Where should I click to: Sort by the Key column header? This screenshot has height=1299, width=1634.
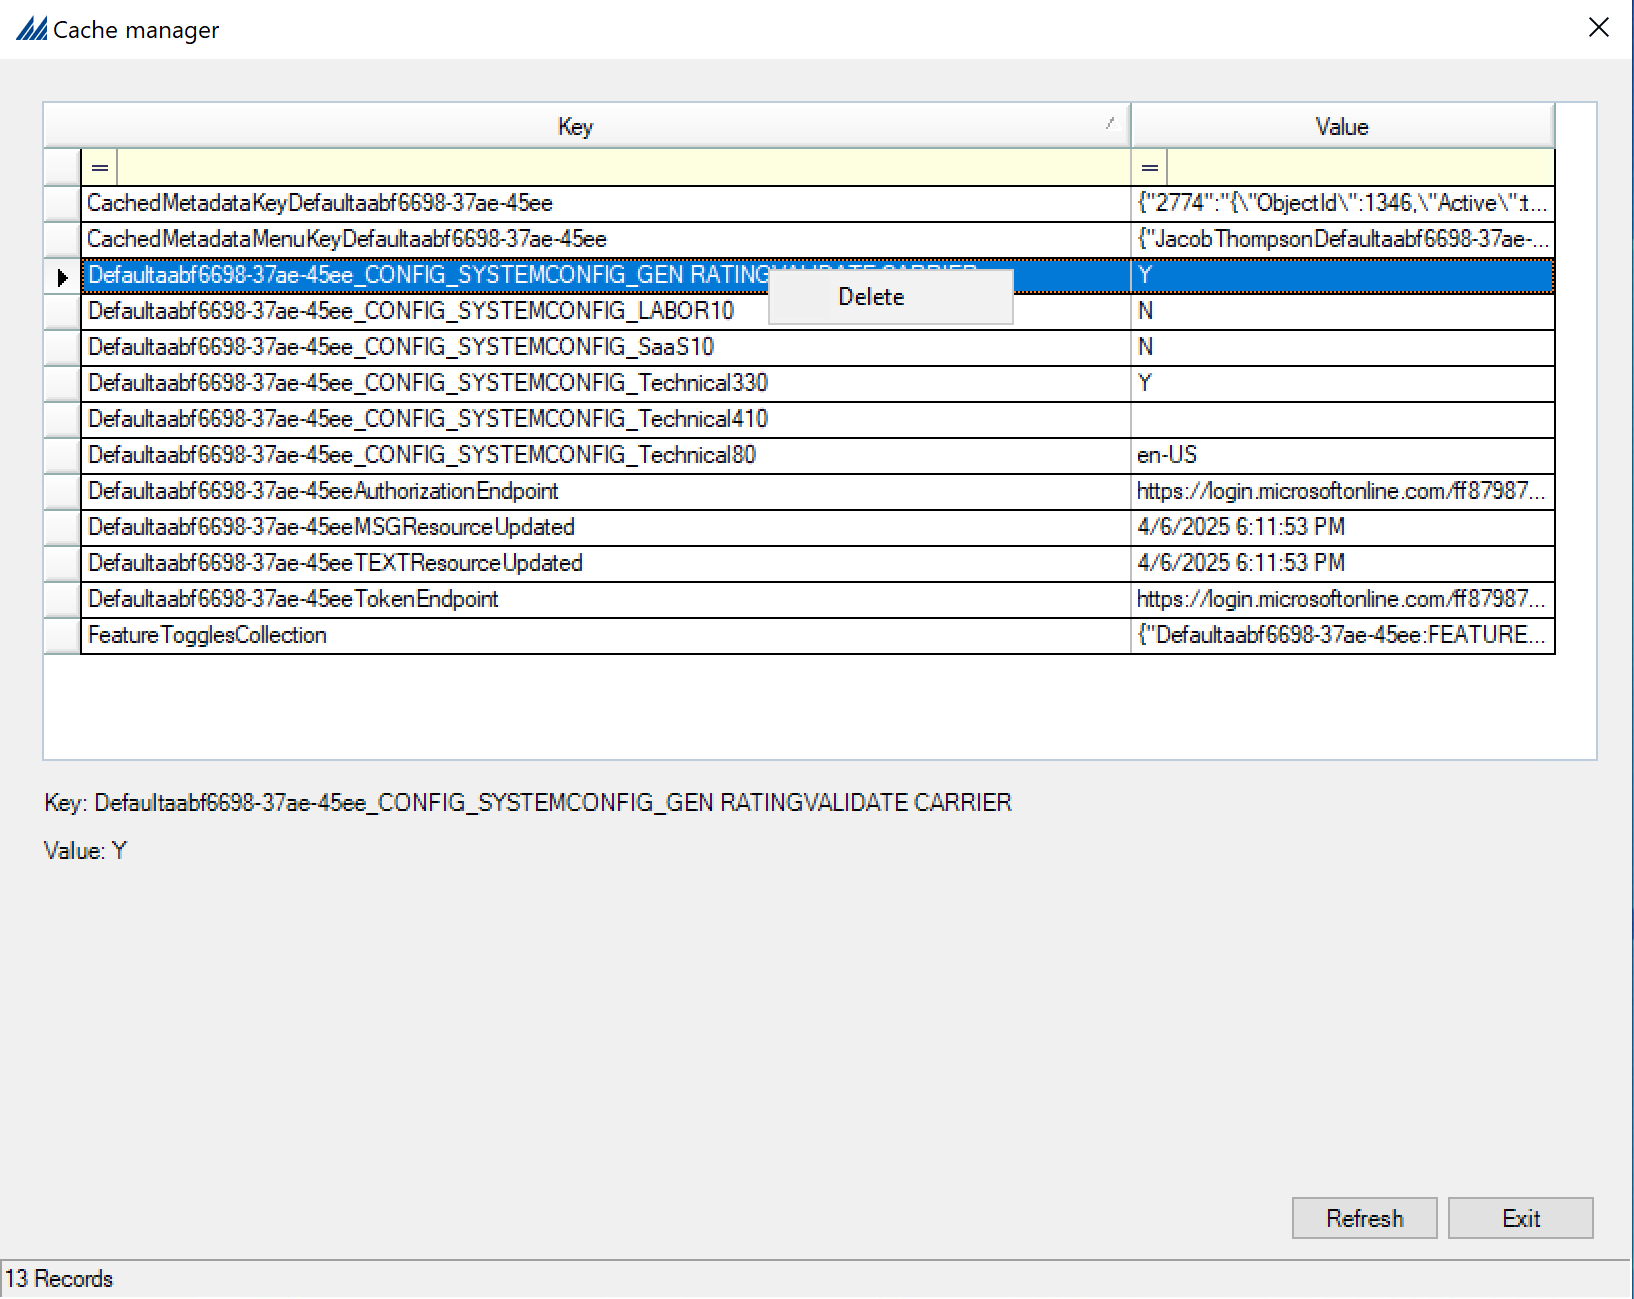(575, 127)
